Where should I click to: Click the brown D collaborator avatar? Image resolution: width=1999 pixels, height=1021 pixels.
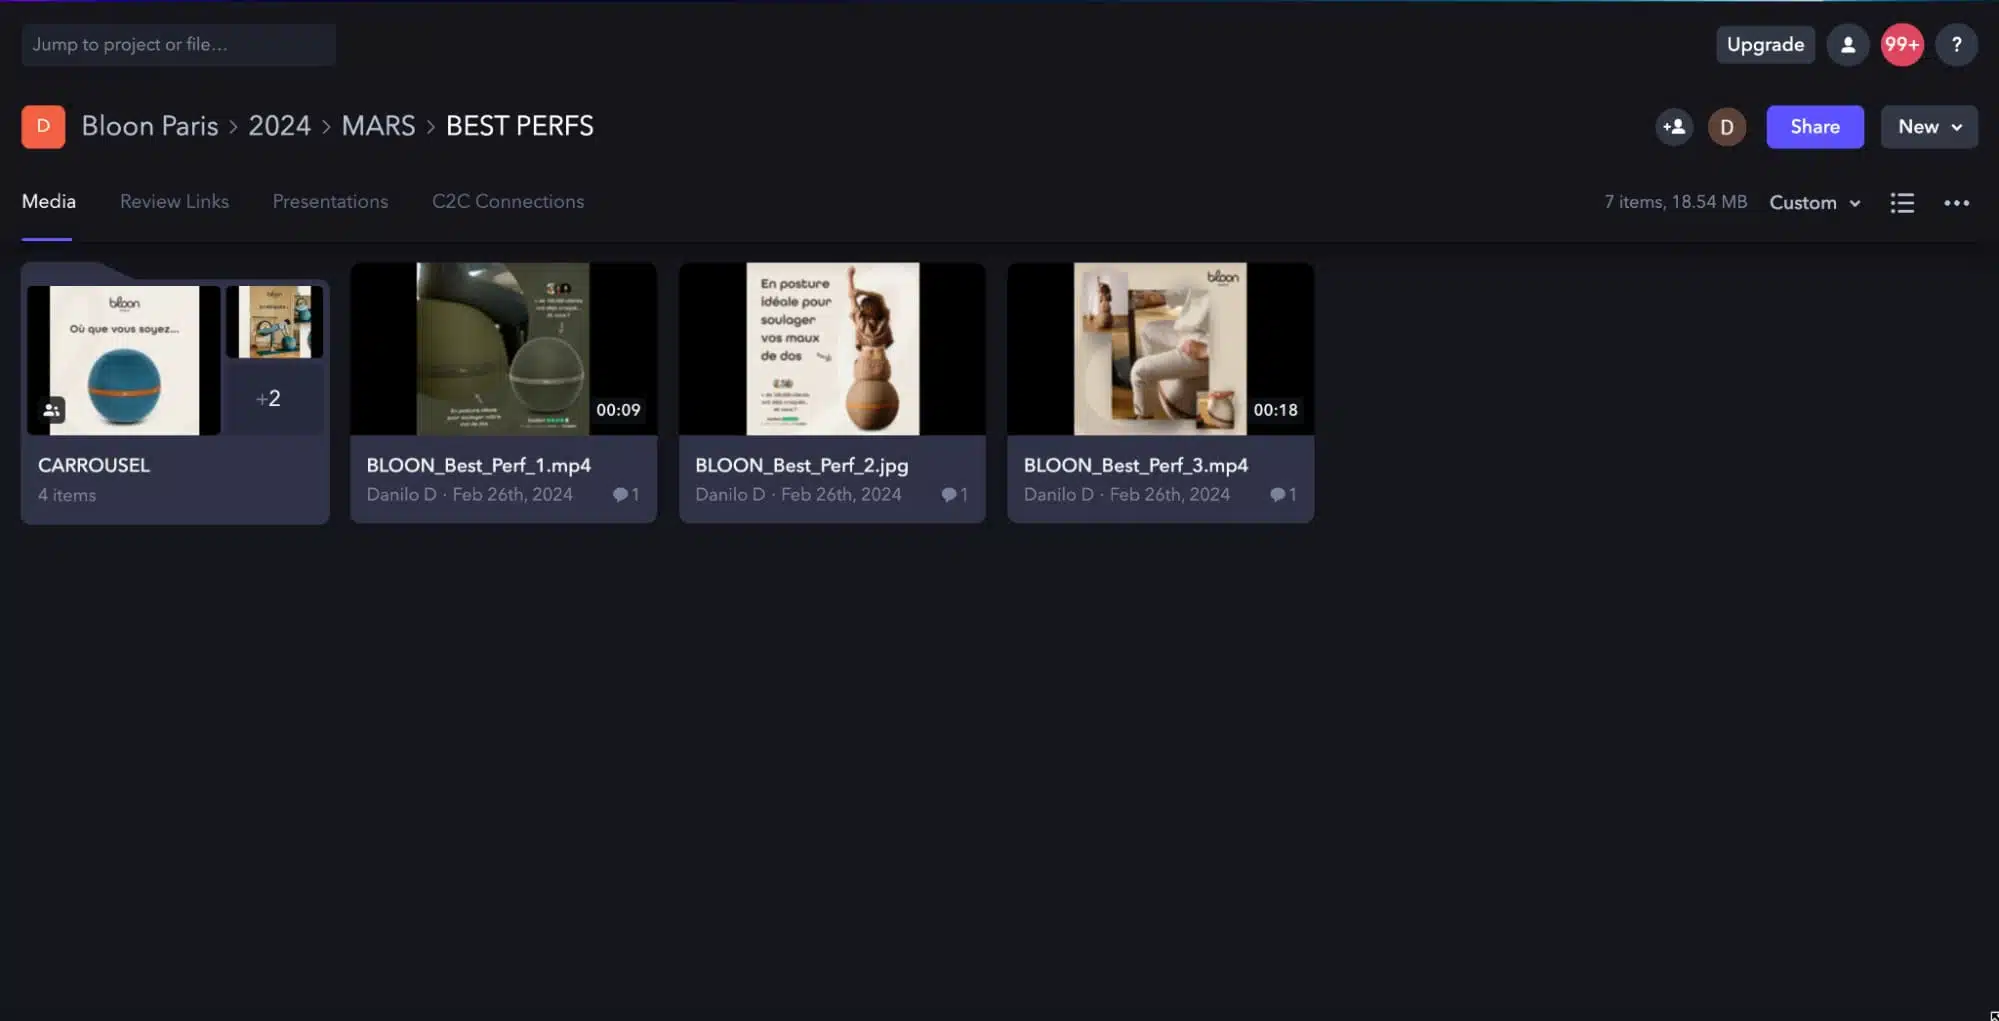1727,127
